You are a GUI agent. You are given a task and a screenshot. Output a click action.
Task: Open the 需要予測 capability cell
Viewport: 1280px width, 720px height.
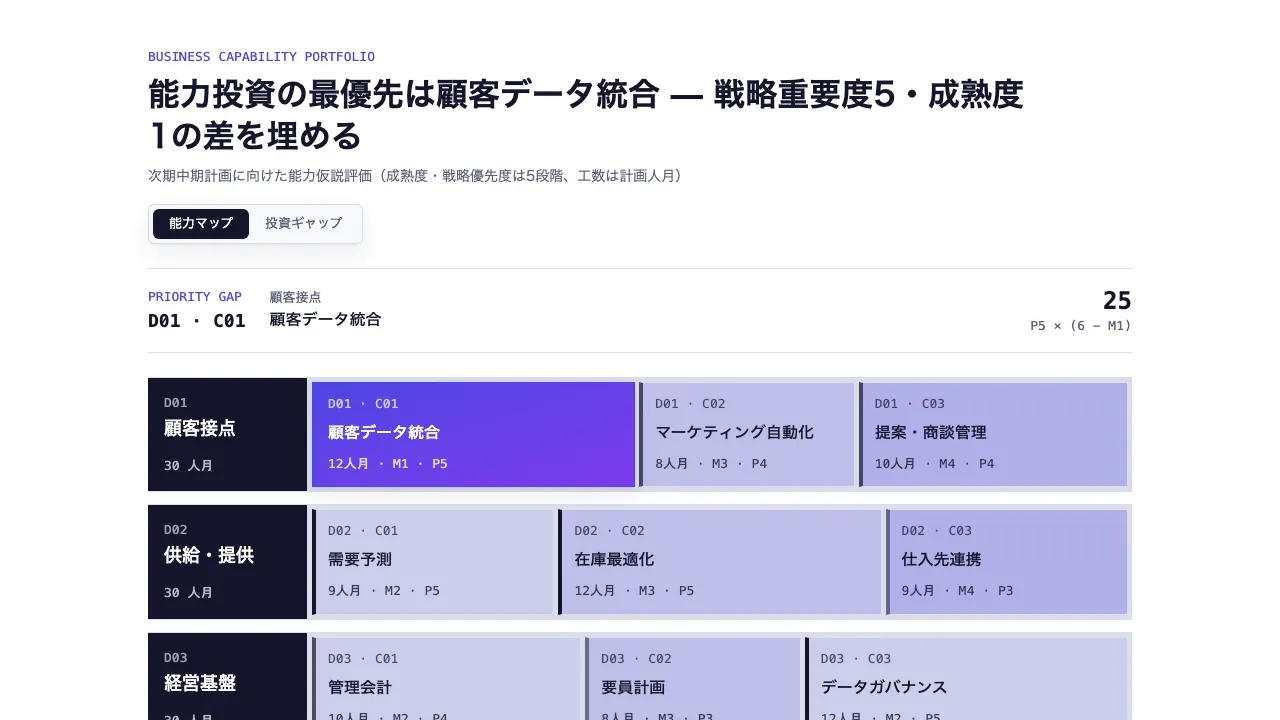(433, 562)
